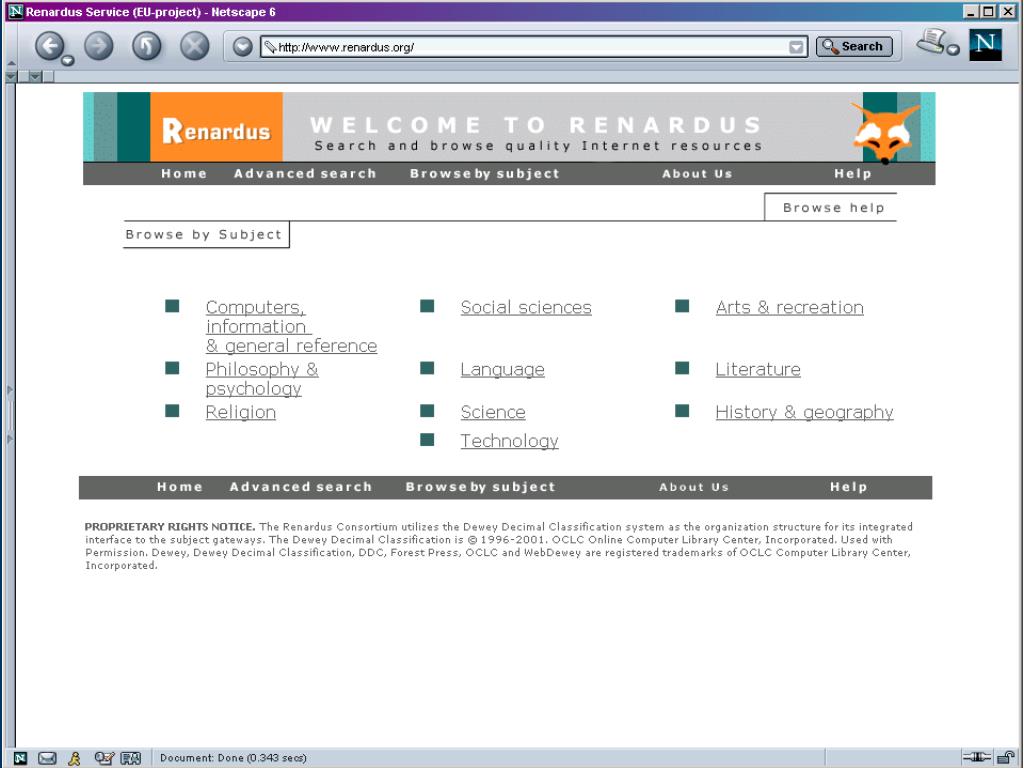Open Composer from status bar icon
The width and height of the screenshot is (1024, 768).
(103, 758)
